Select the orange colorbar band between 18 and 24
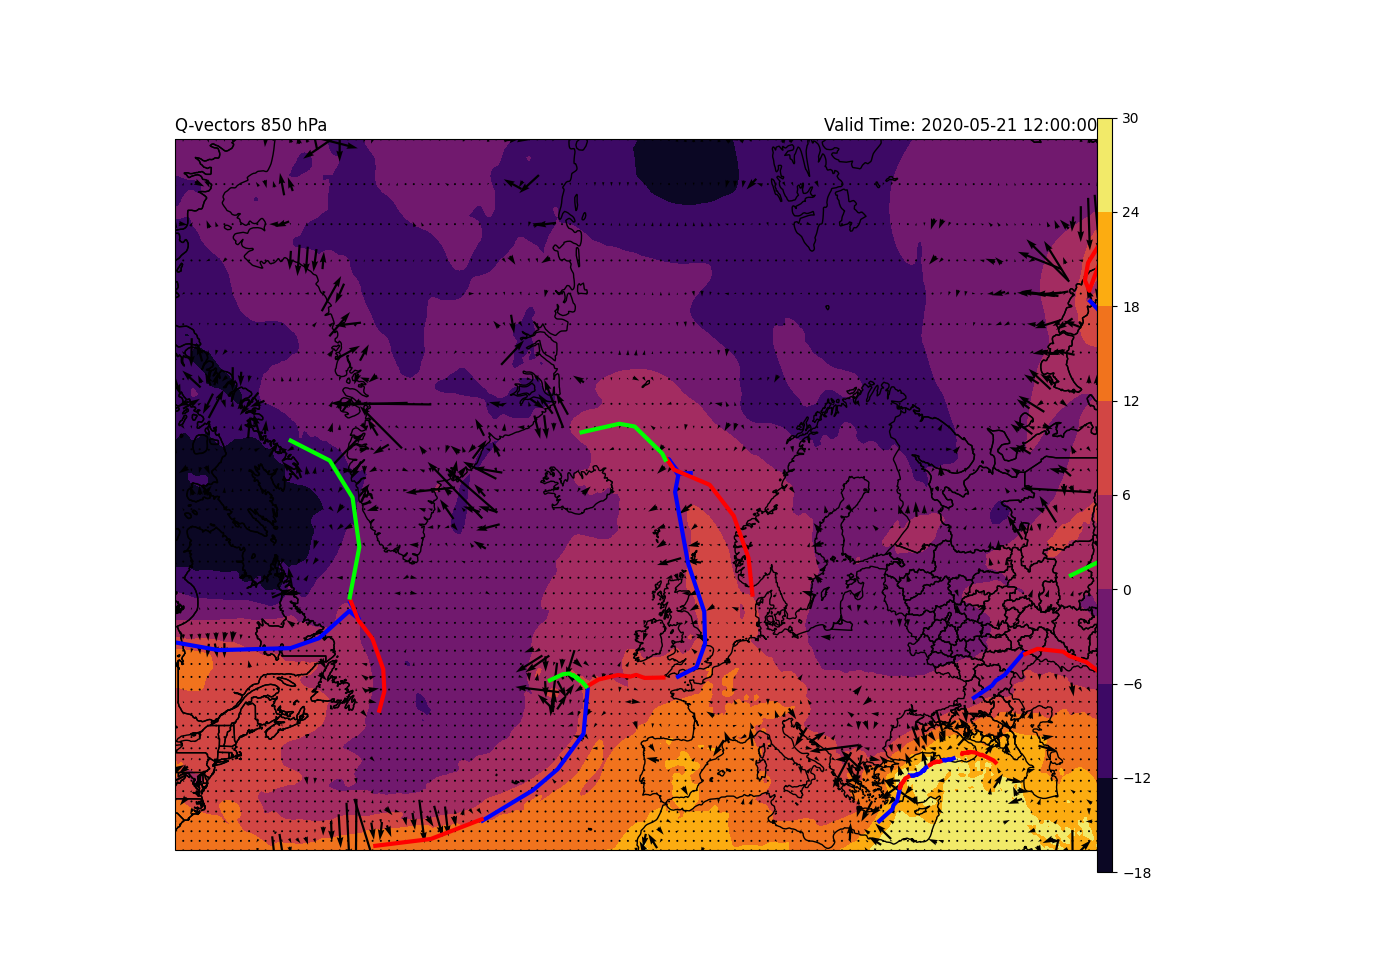1400x980 pixels. [1105, 260]
